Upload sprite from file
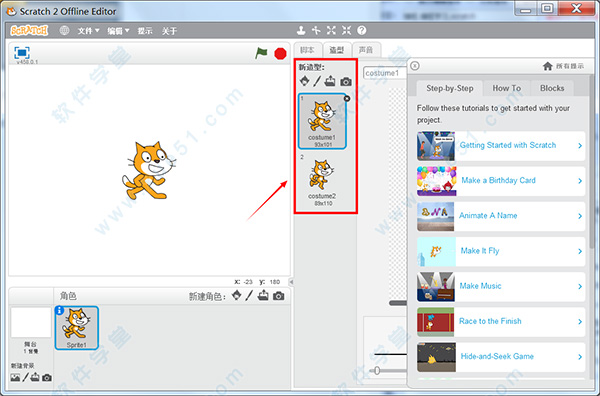 tap(263, 295)
